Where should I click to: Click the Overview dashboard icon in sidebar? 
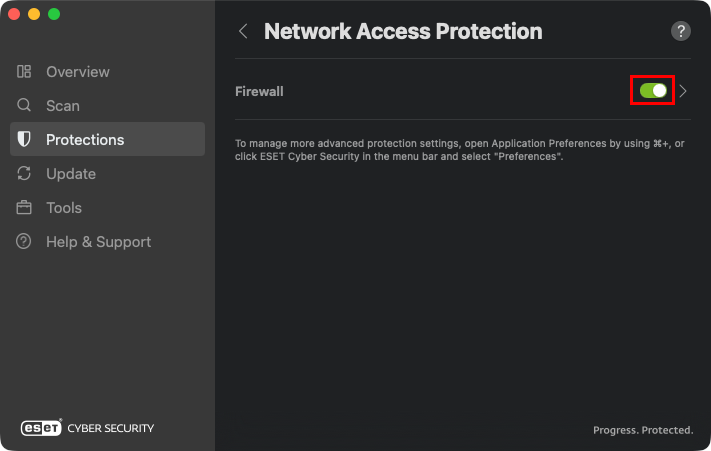tap(24, 72)
